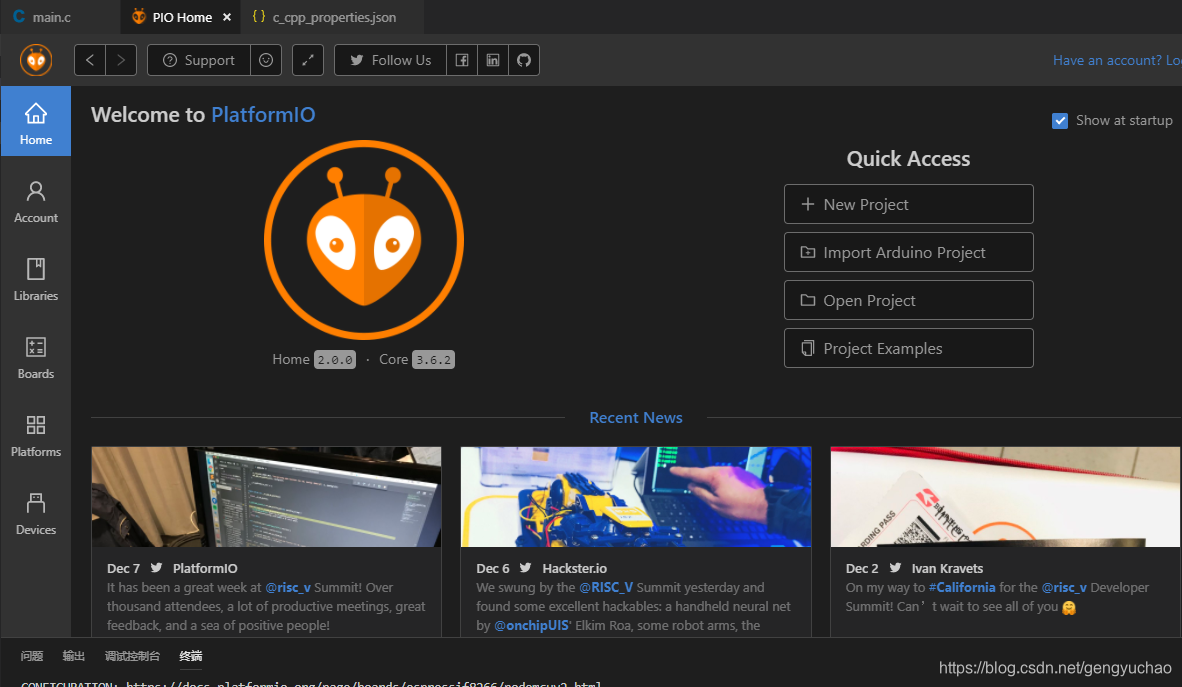Click the Recent News heading link
1182x687 pixels.
635,418
